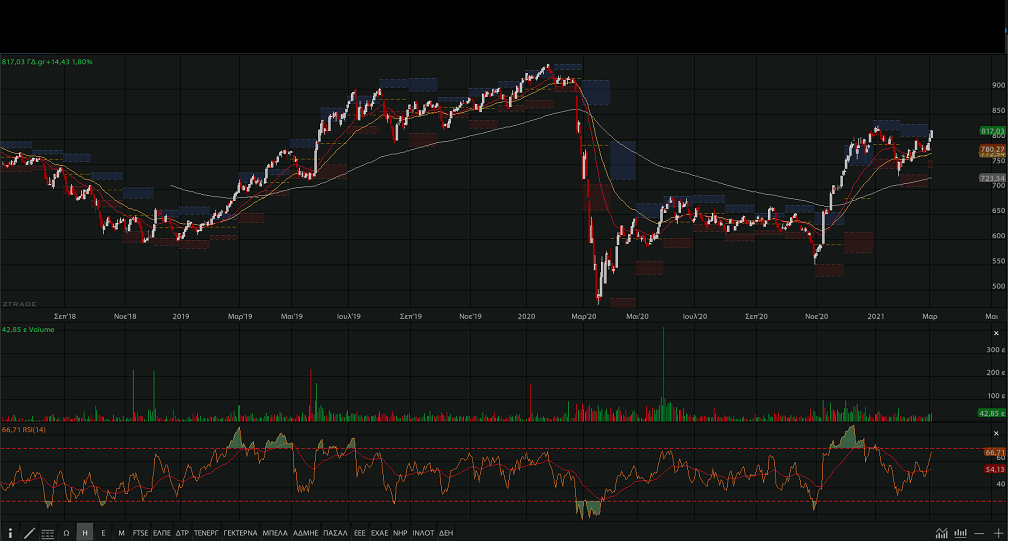Toggle the highlighted Η timeframe button

point(85,533)
